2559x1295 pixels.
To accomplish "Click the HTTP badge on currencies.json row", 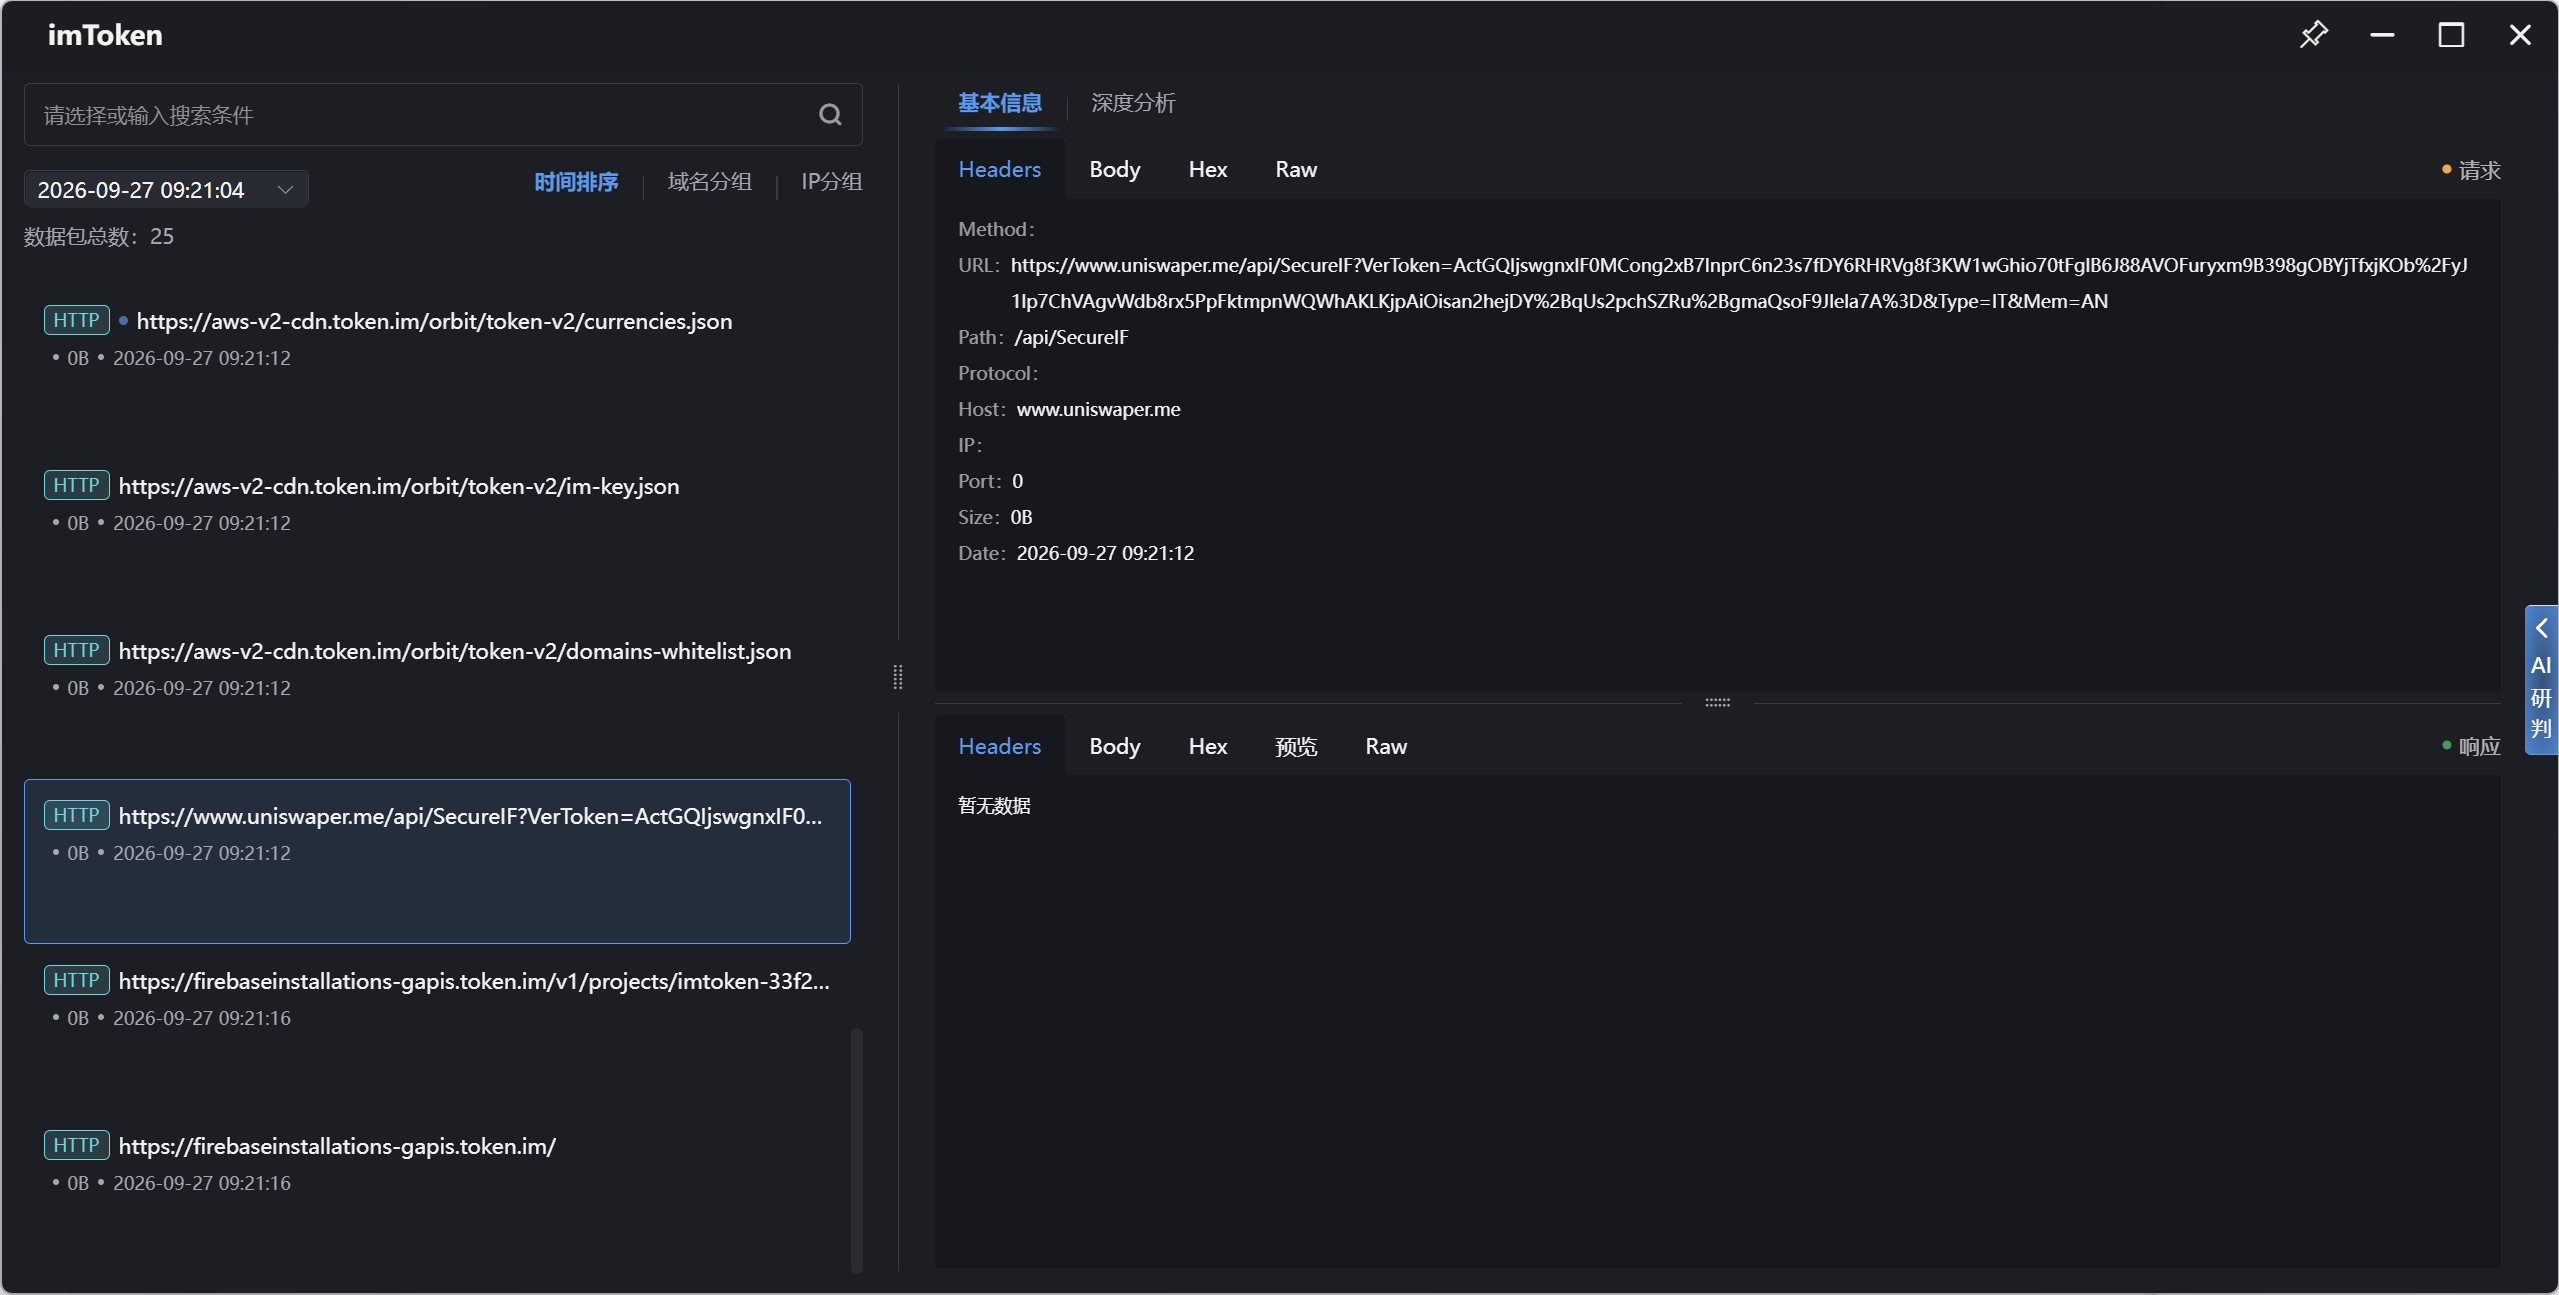I will point(76,320).
